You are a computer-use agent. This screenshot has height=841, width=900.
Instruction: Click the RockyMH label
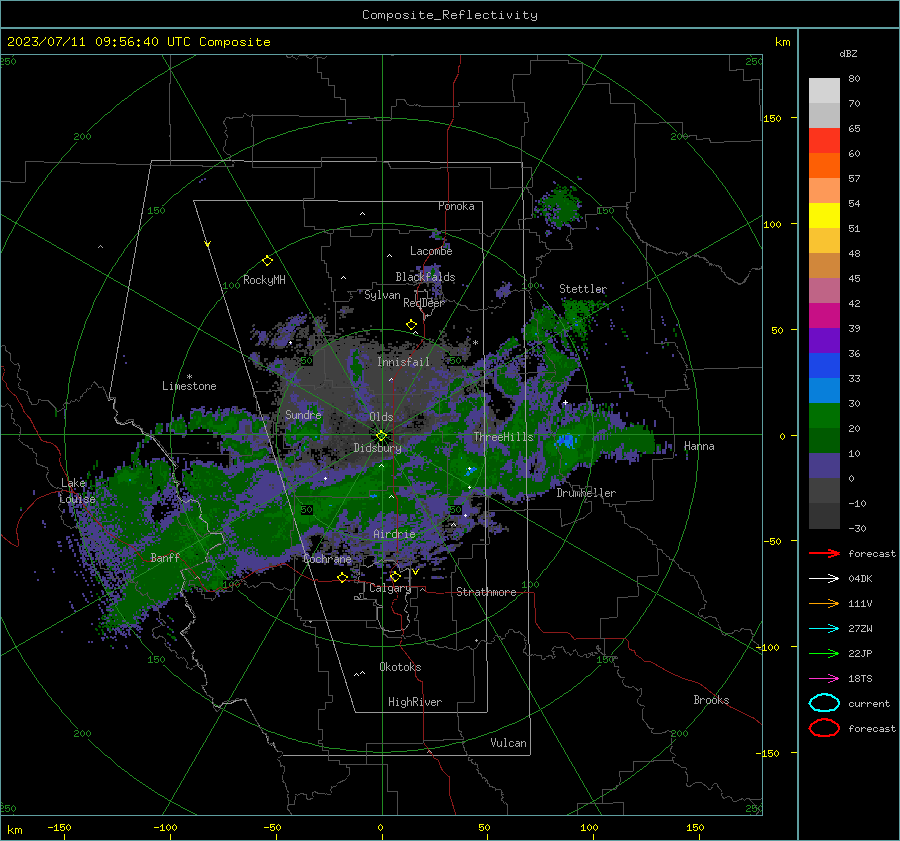pos(264,280)
